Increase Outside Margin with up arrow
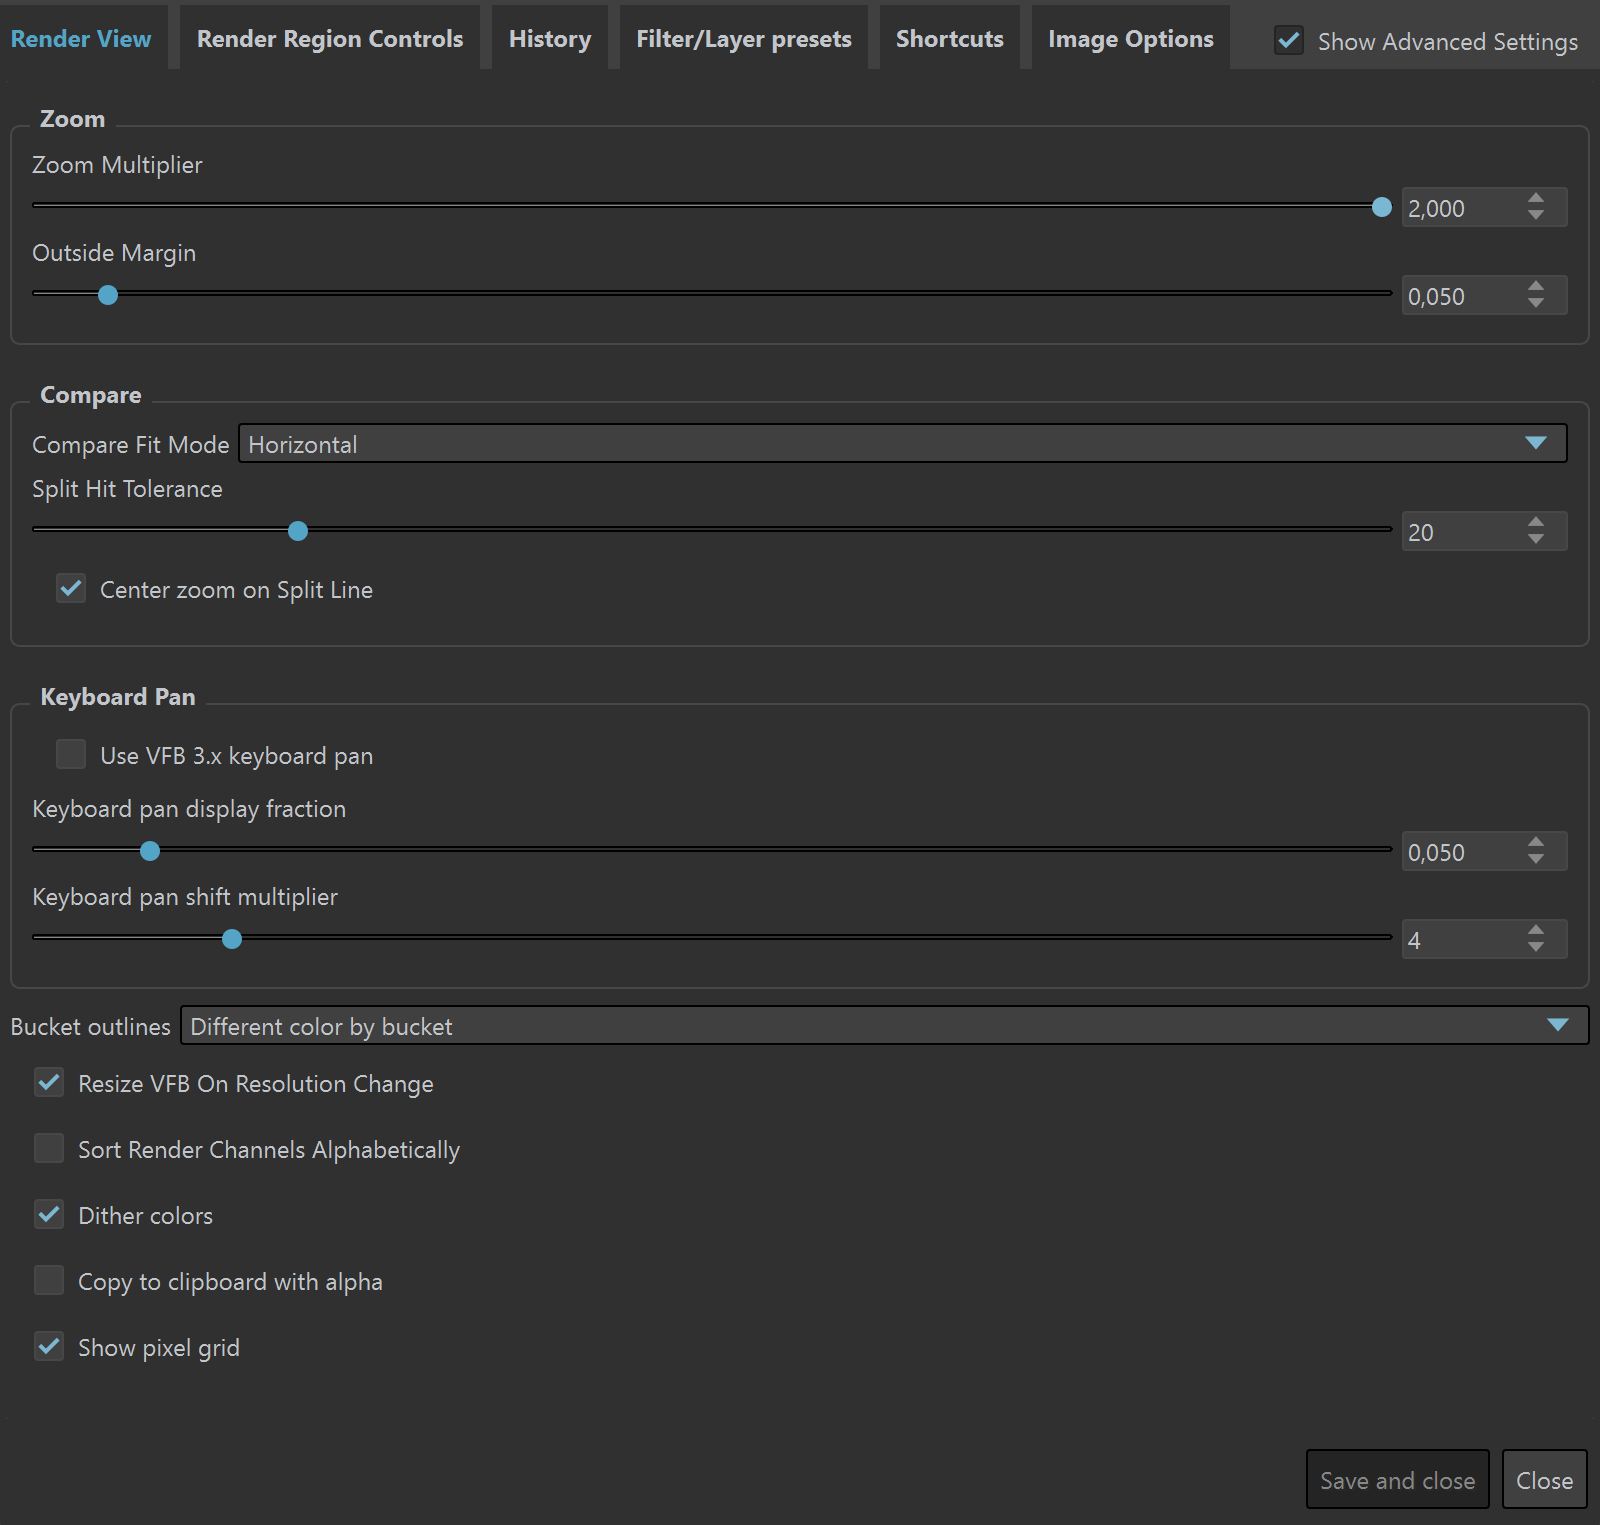The height and width of the screenshot is (1525, 1600). tap(1536, 286)
